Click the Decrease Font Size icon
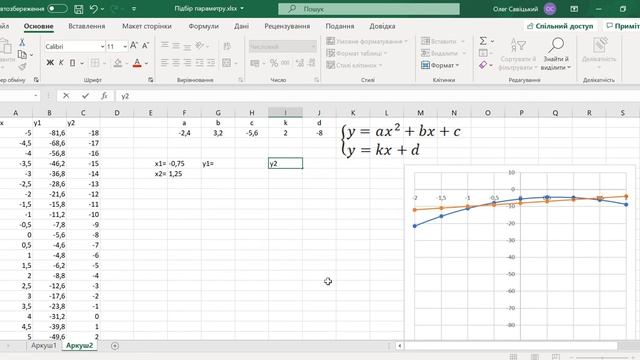The image size is (640, 360). pyautogui.click(x=145, y=46)
